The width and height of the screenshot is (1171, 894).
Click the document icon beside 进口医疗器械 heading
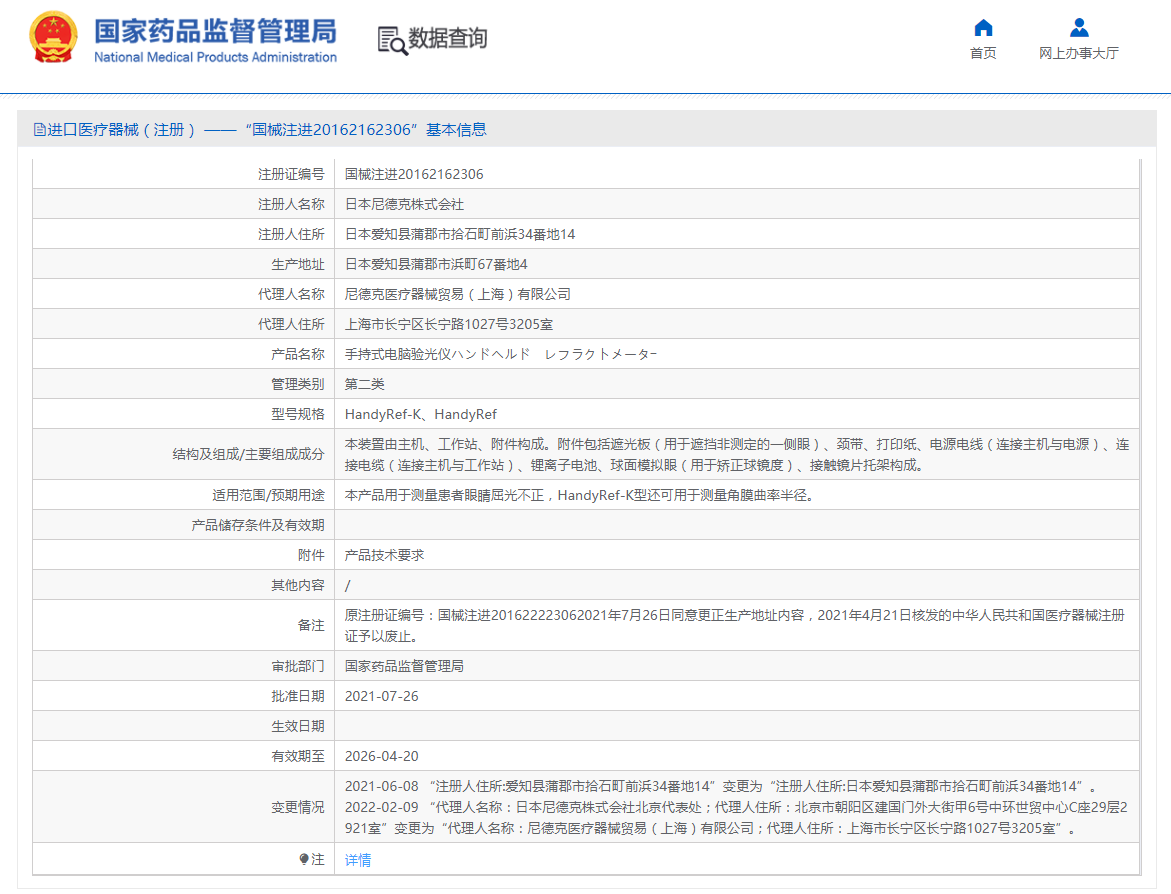coord(39,130)
